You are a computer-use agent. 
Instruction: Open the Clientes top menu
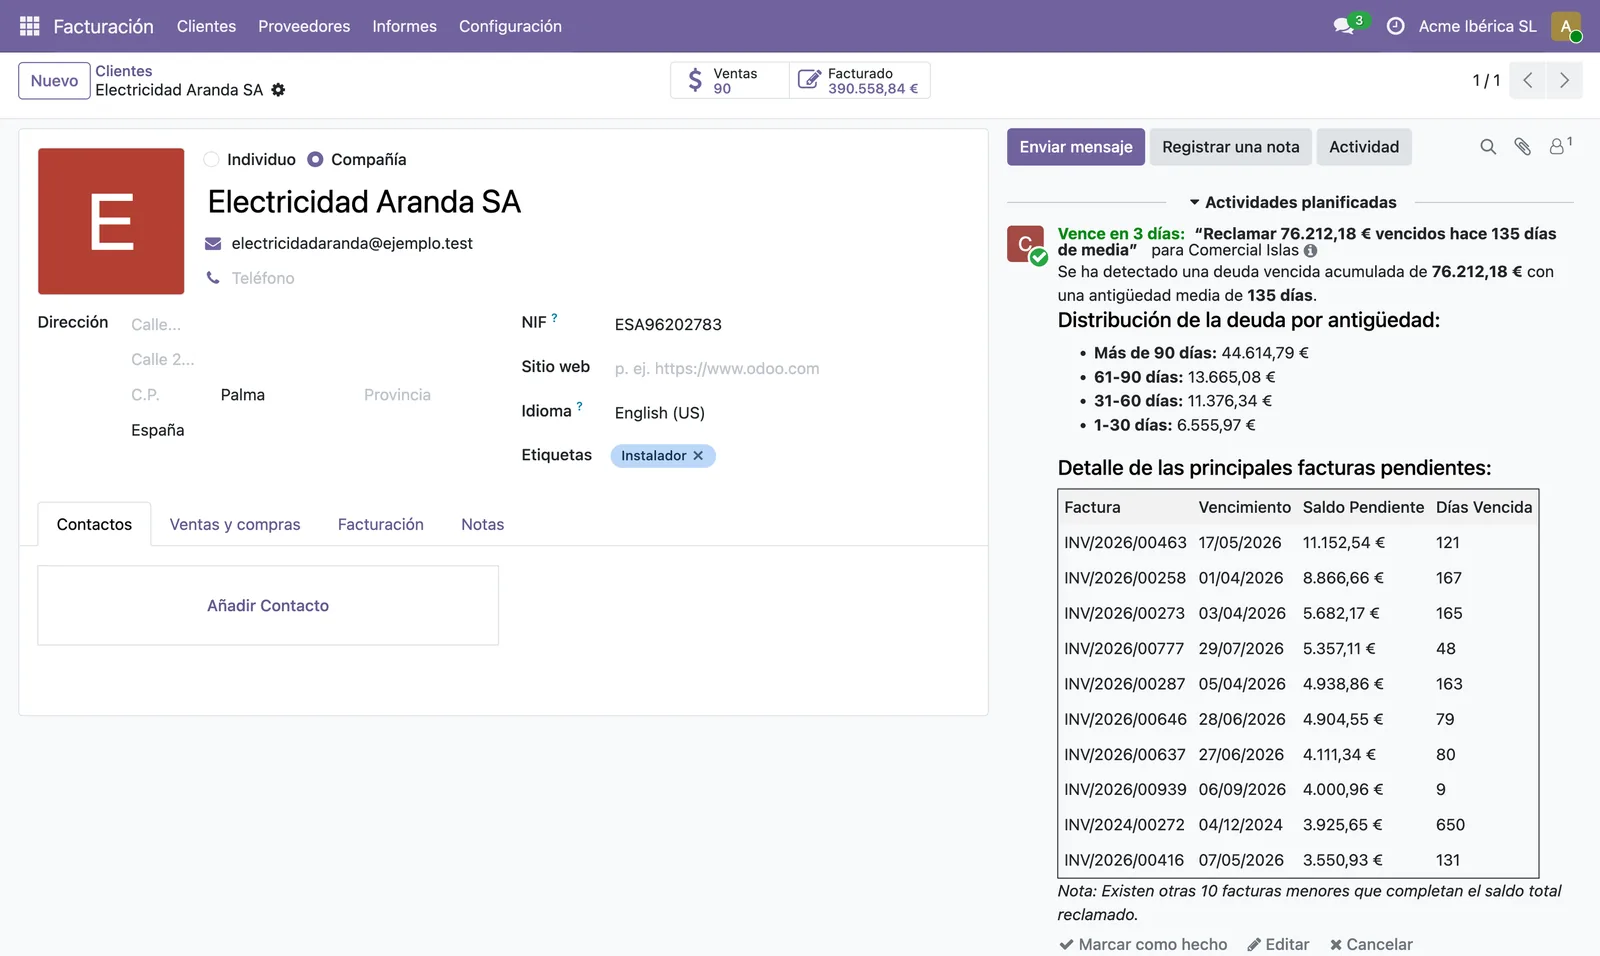point(206,26)
